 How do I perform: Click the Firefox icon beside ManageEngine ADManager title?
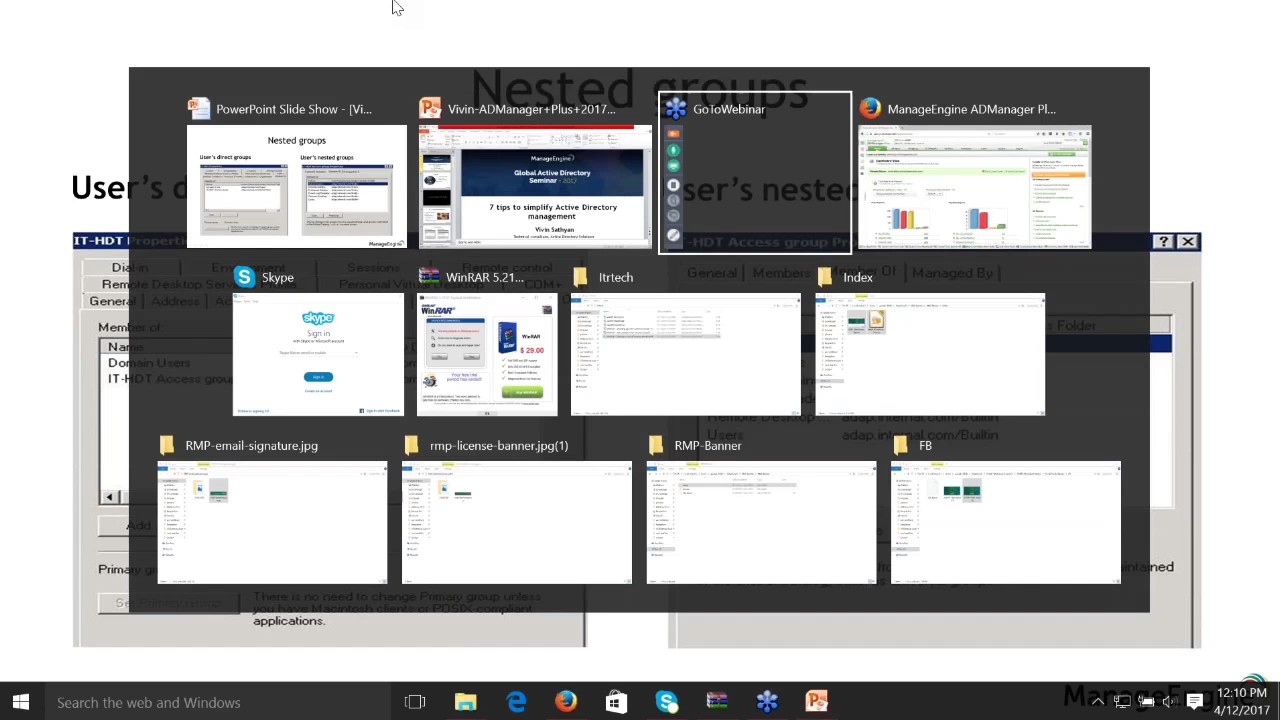coord(870,109)
